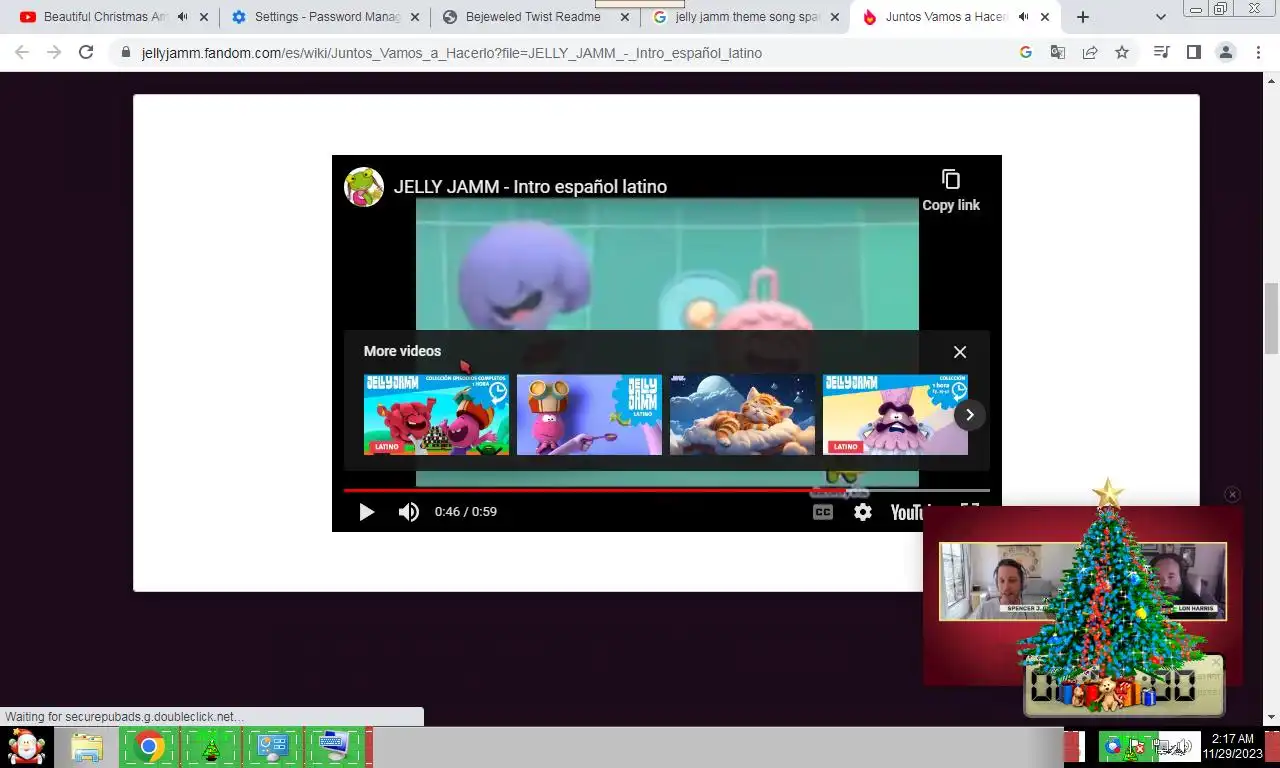Open Chrome from the taskbar
The image size is (1280, 768).
(x=149, y=747)
